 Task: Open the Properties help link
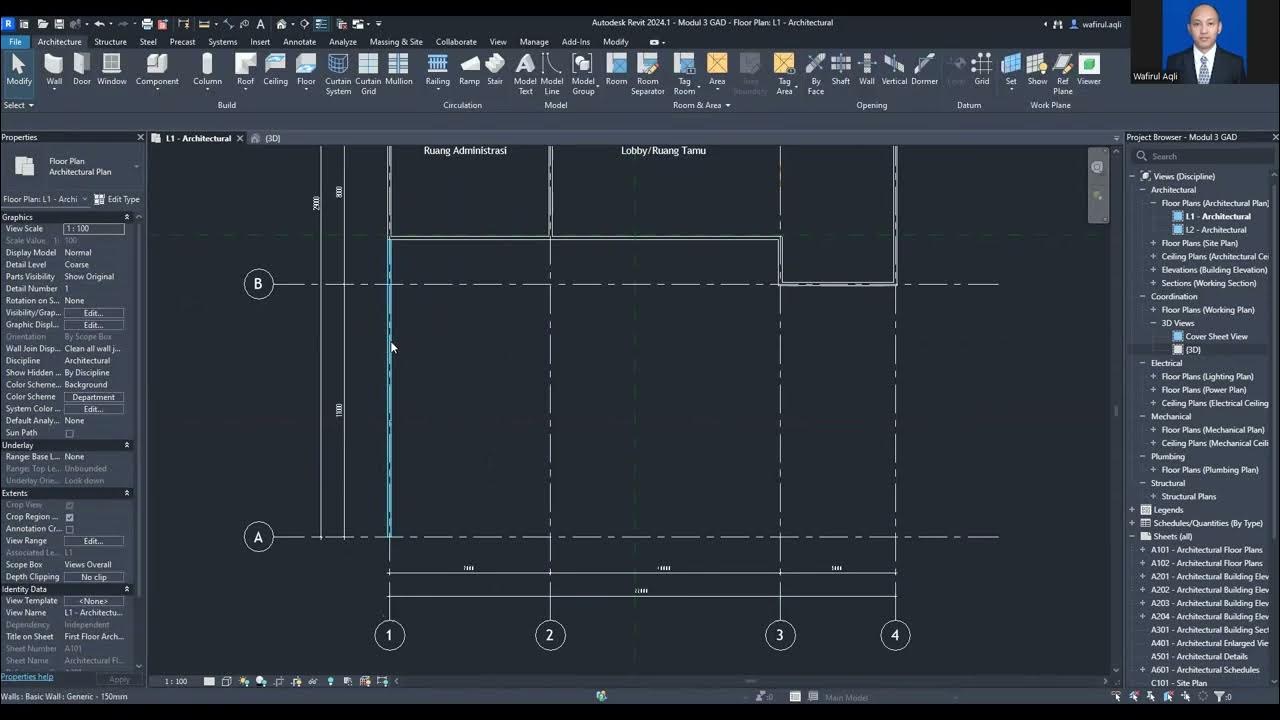coord(26,678)
